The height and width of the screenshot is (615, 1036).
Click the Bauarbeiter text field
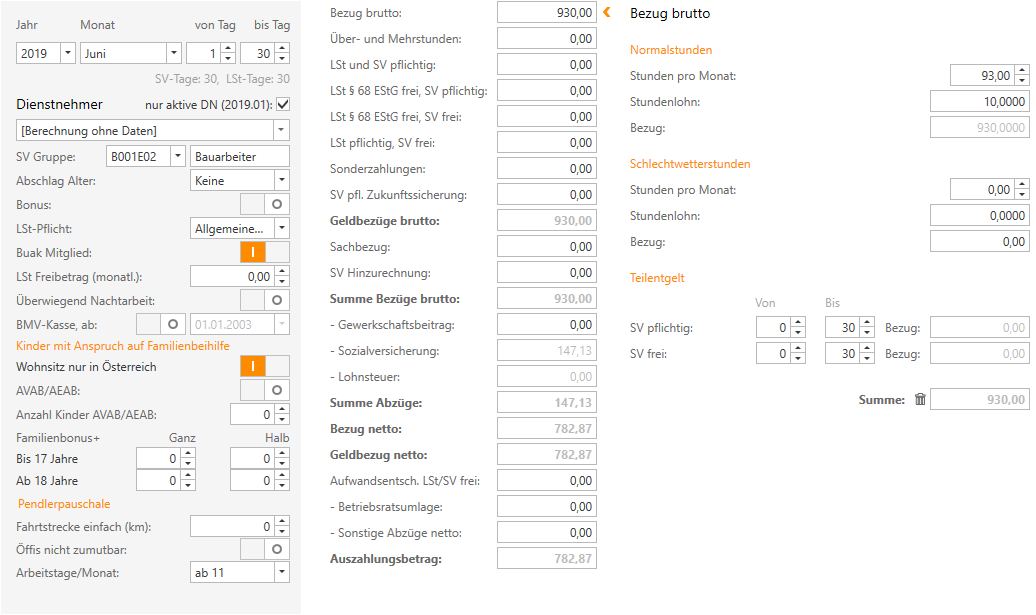coord(239,157)
